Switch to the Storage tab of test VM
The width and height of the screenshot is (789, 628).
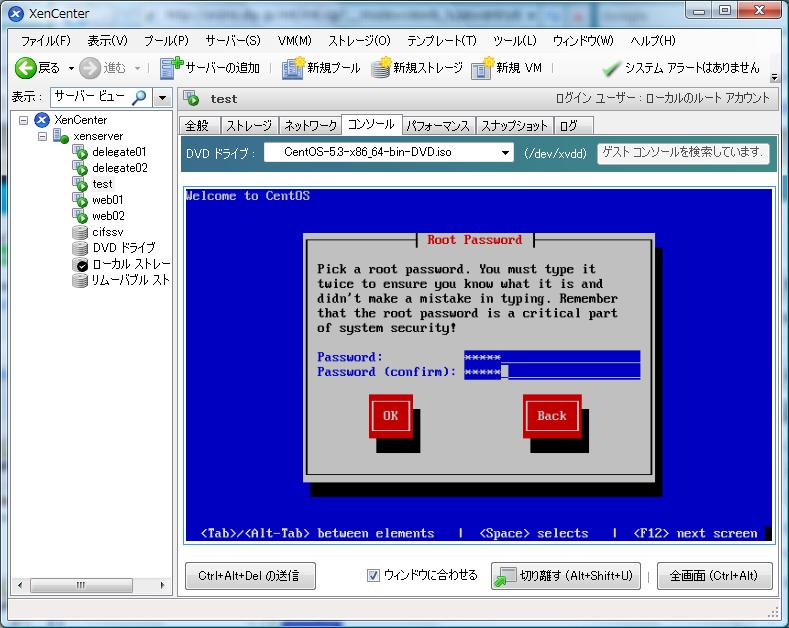tap(249, 125)
